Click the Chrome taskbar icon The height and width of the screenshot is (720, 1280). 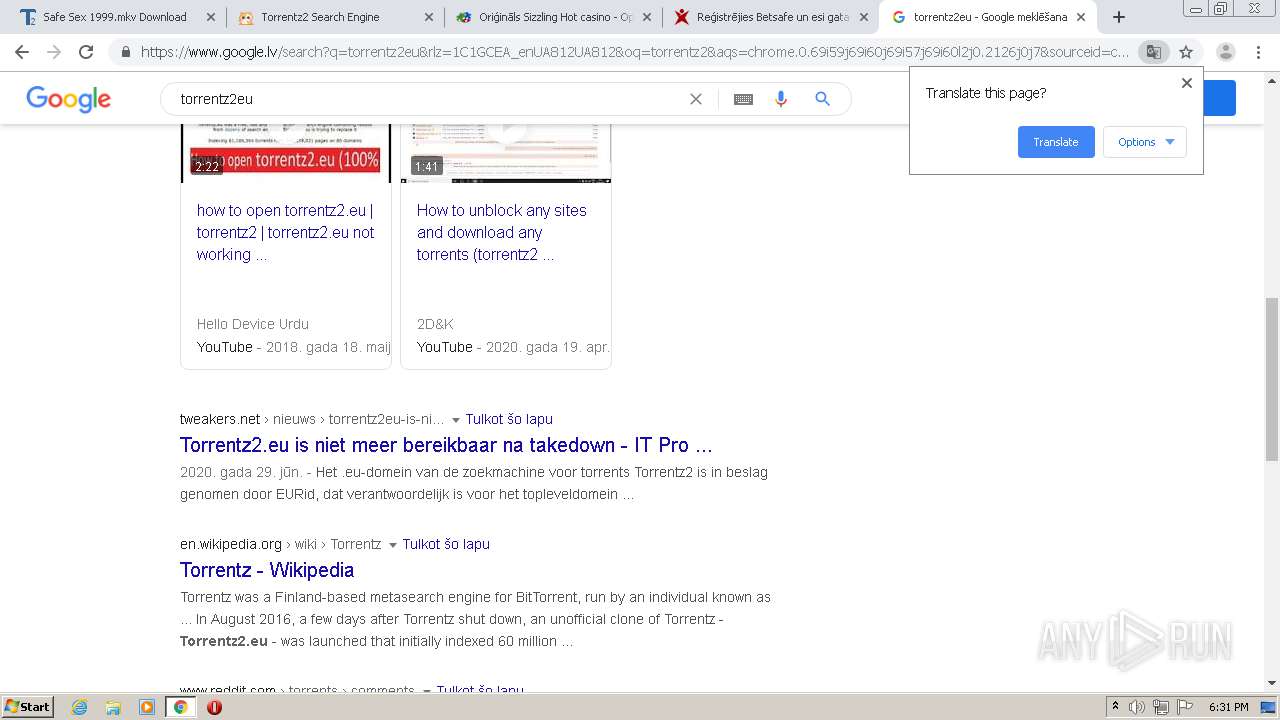pos(181,707)
